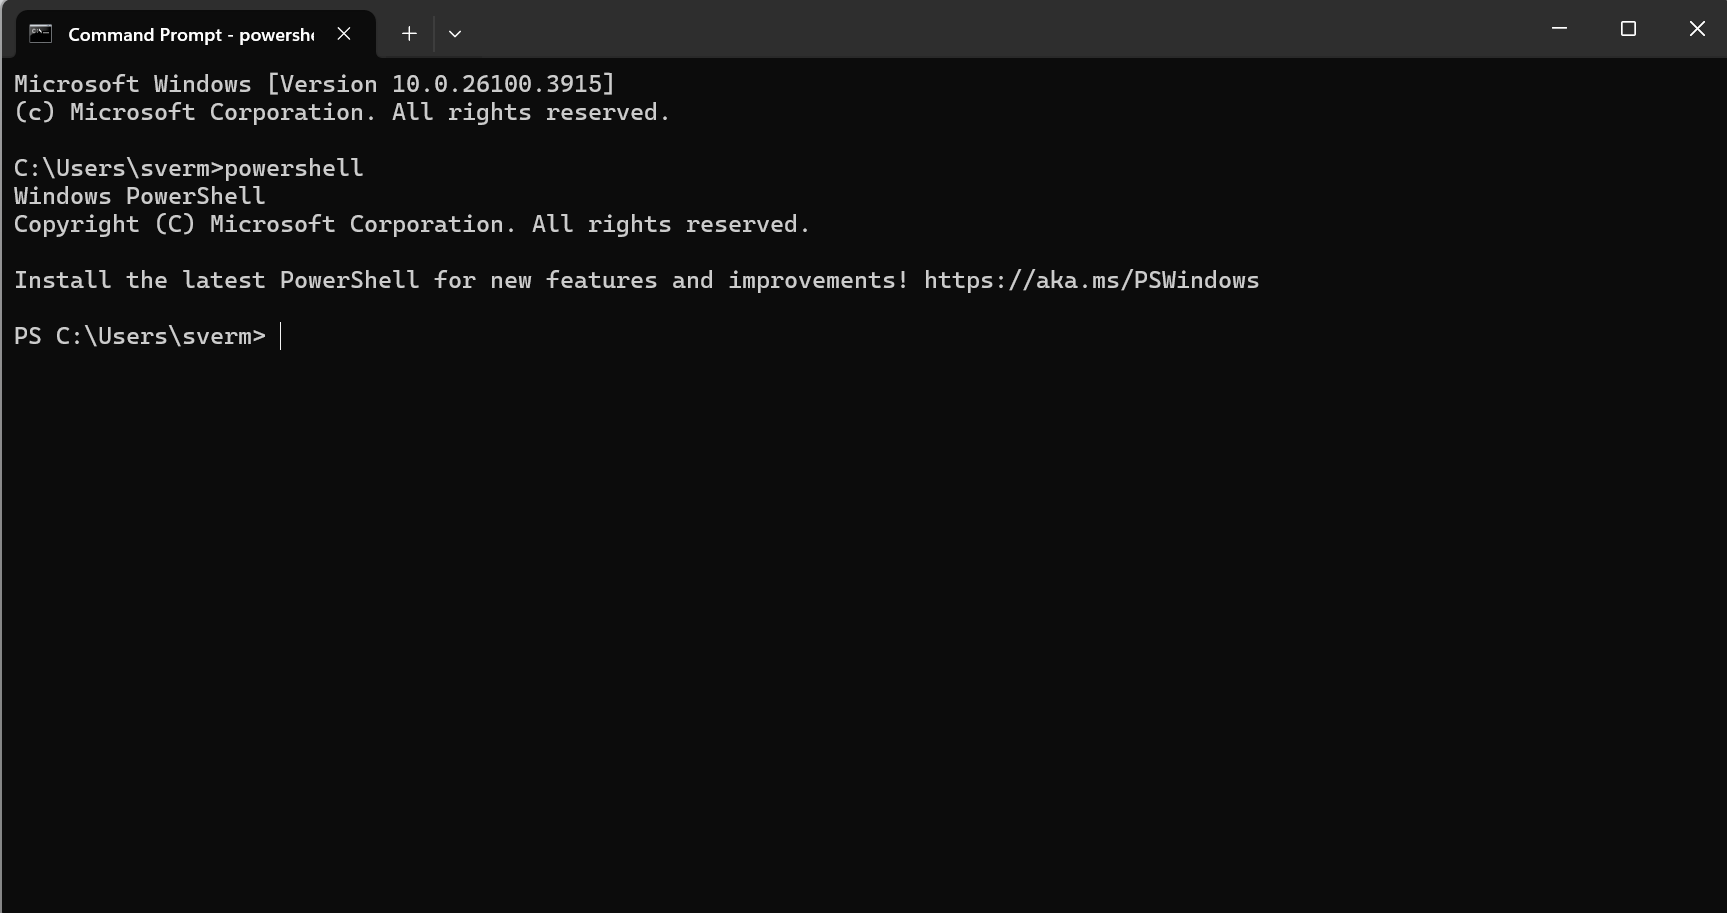Image resolution: width=1727 pixels, height=913 pixels.
Task: Click the typed "powershell" command text
Action: [294, 168]
